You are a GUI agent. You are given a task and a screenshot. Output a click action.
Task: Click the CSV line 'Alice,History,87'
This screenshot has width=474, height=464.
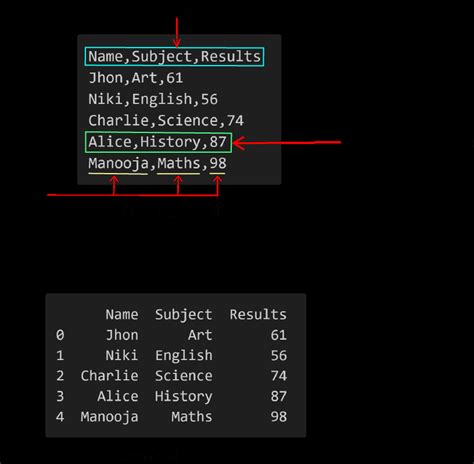pyautogui.click(x=157, y=142)
